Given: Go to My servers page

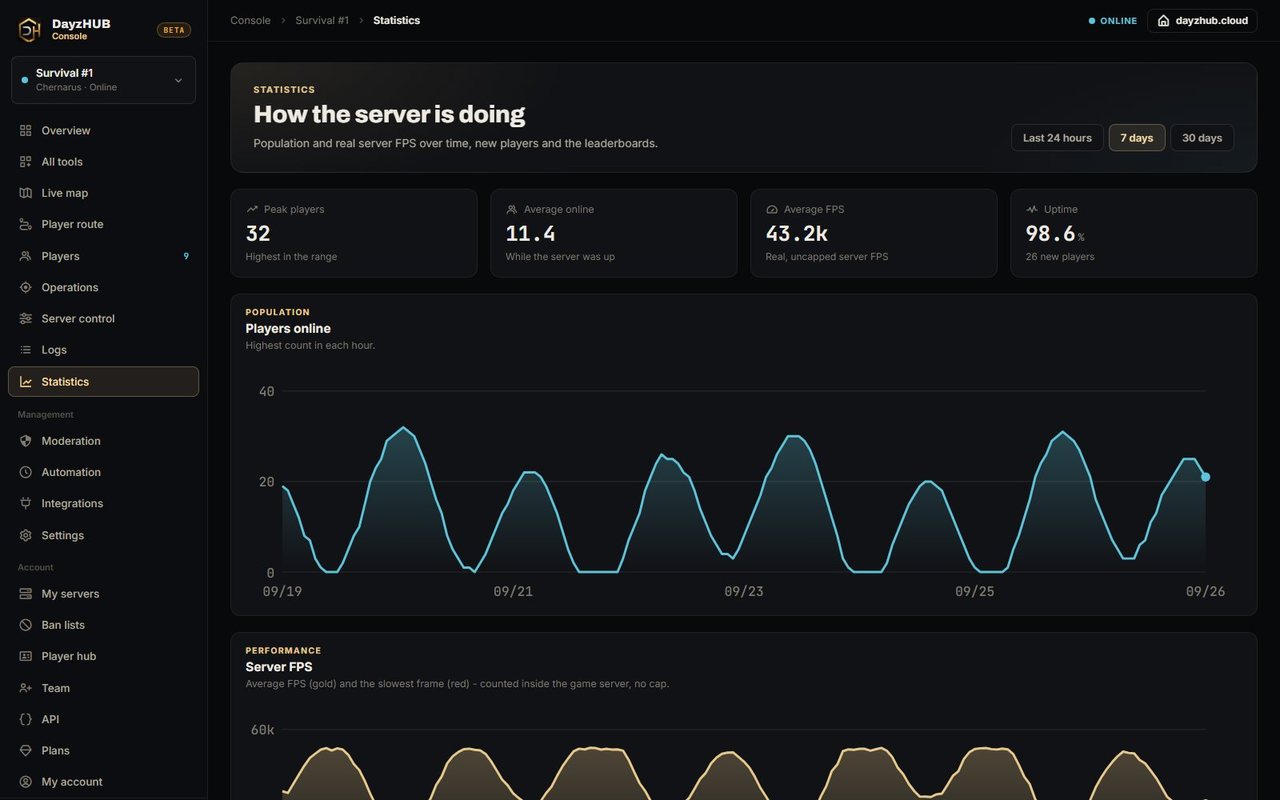Looking at the screenshot, I should click(103, 594).
